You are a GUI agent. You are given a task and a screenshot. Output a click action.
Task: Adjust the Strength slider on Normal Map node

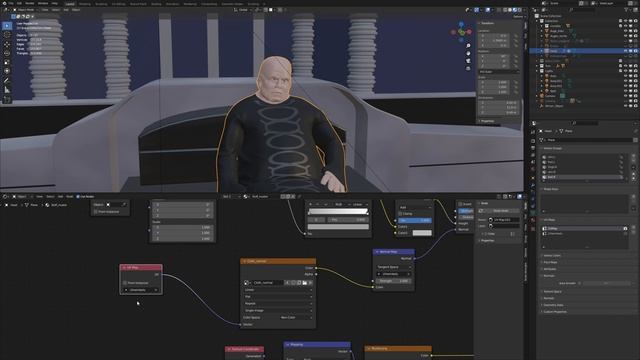[394, 281]
